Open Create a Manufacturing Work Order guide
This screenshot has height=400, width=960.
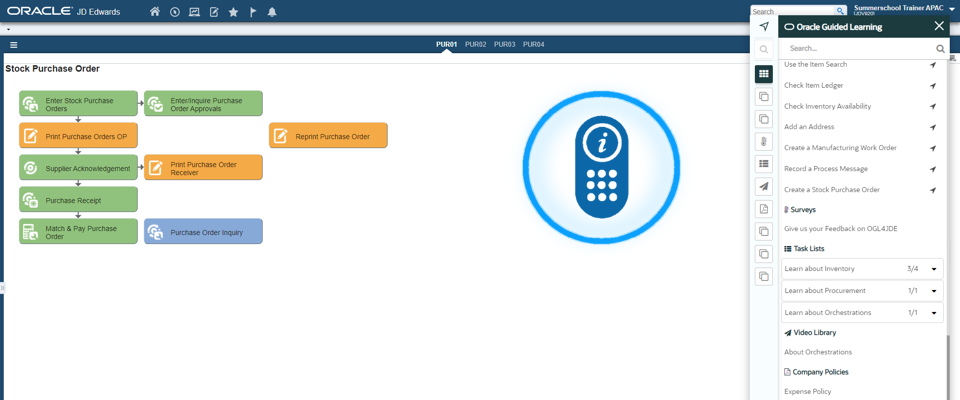[x=840, y=148]
